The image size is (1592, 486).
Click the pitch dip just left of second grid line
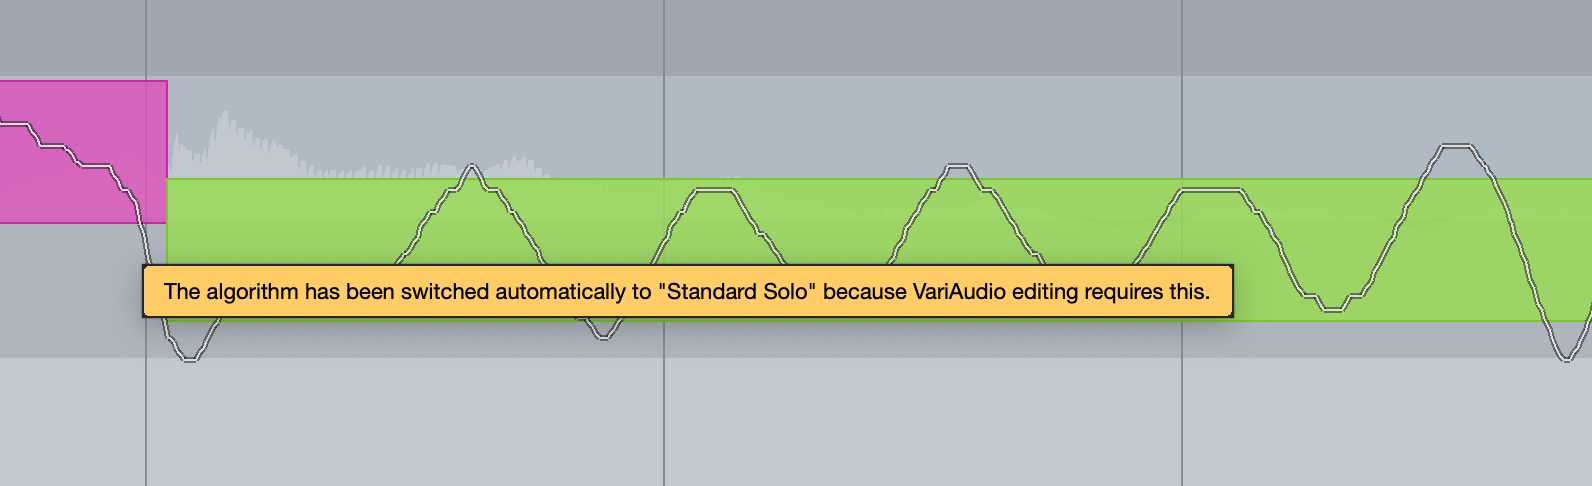click(603, 336)
